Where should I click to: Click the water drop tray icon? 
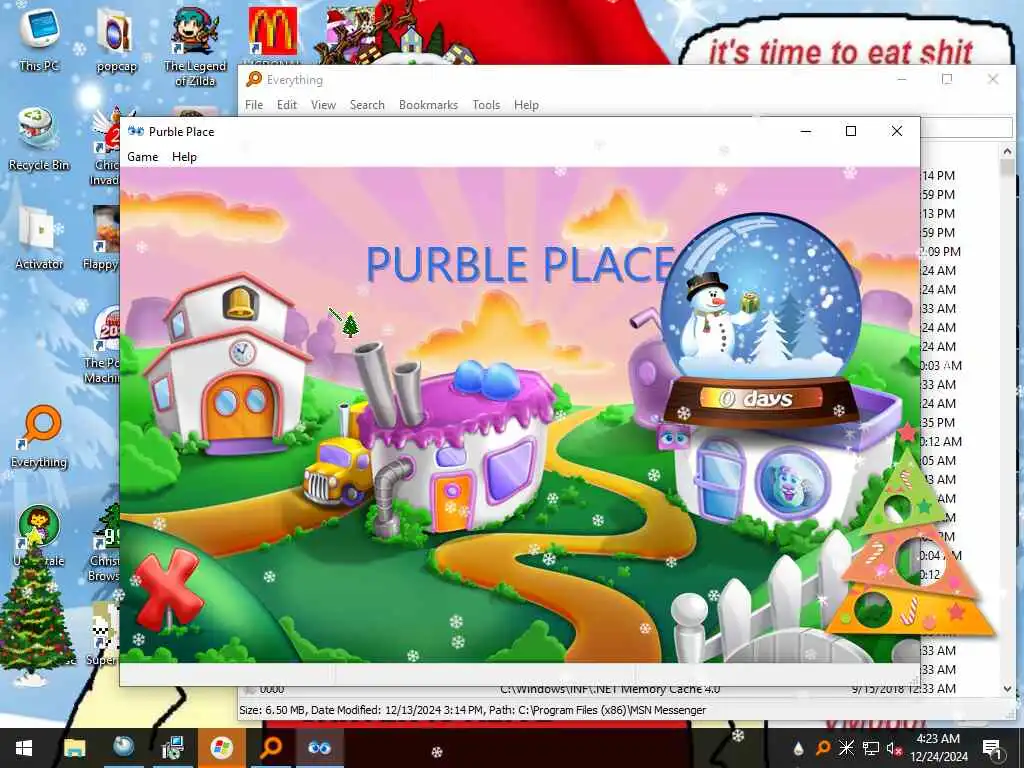tap(798, 748)
